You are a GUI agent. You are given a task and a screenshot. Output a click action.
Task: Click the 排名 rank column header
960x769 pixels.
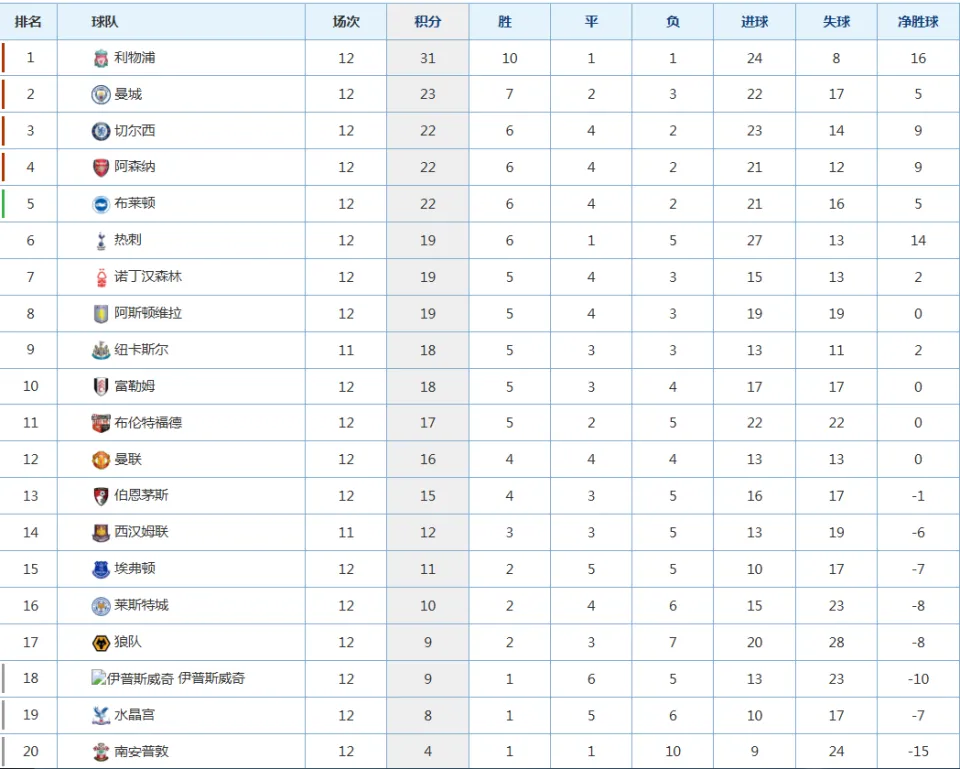point(28,22)
